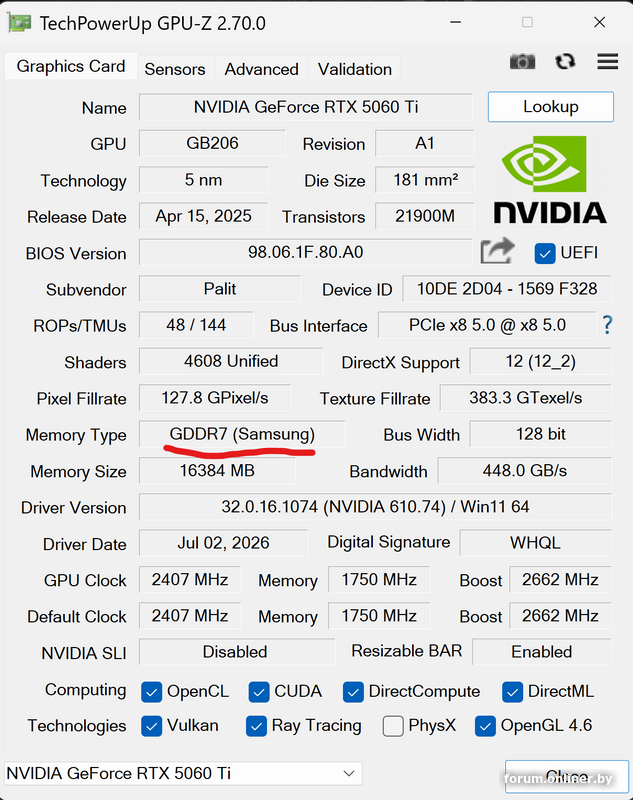633x800 pixels.
Task: Click the BIOS export share icon
Action: coord(497,251)
